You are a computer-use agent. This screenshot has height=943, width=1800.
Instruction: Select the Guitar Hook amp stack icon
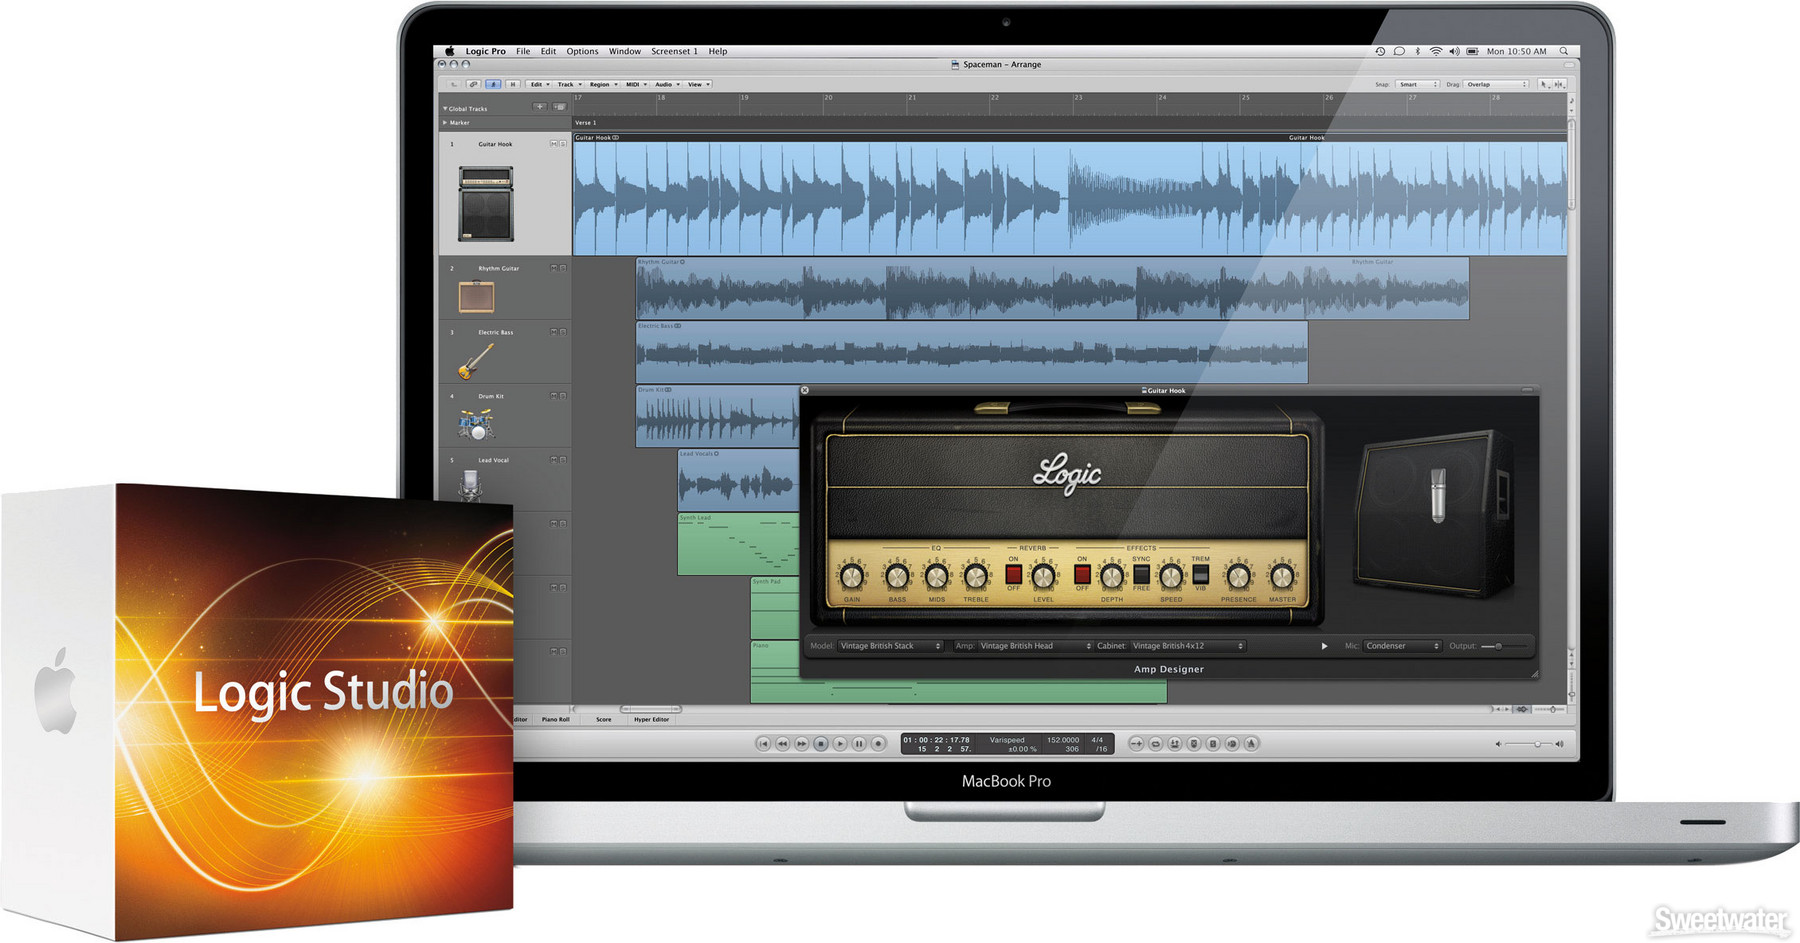click(x=486, y=204)
